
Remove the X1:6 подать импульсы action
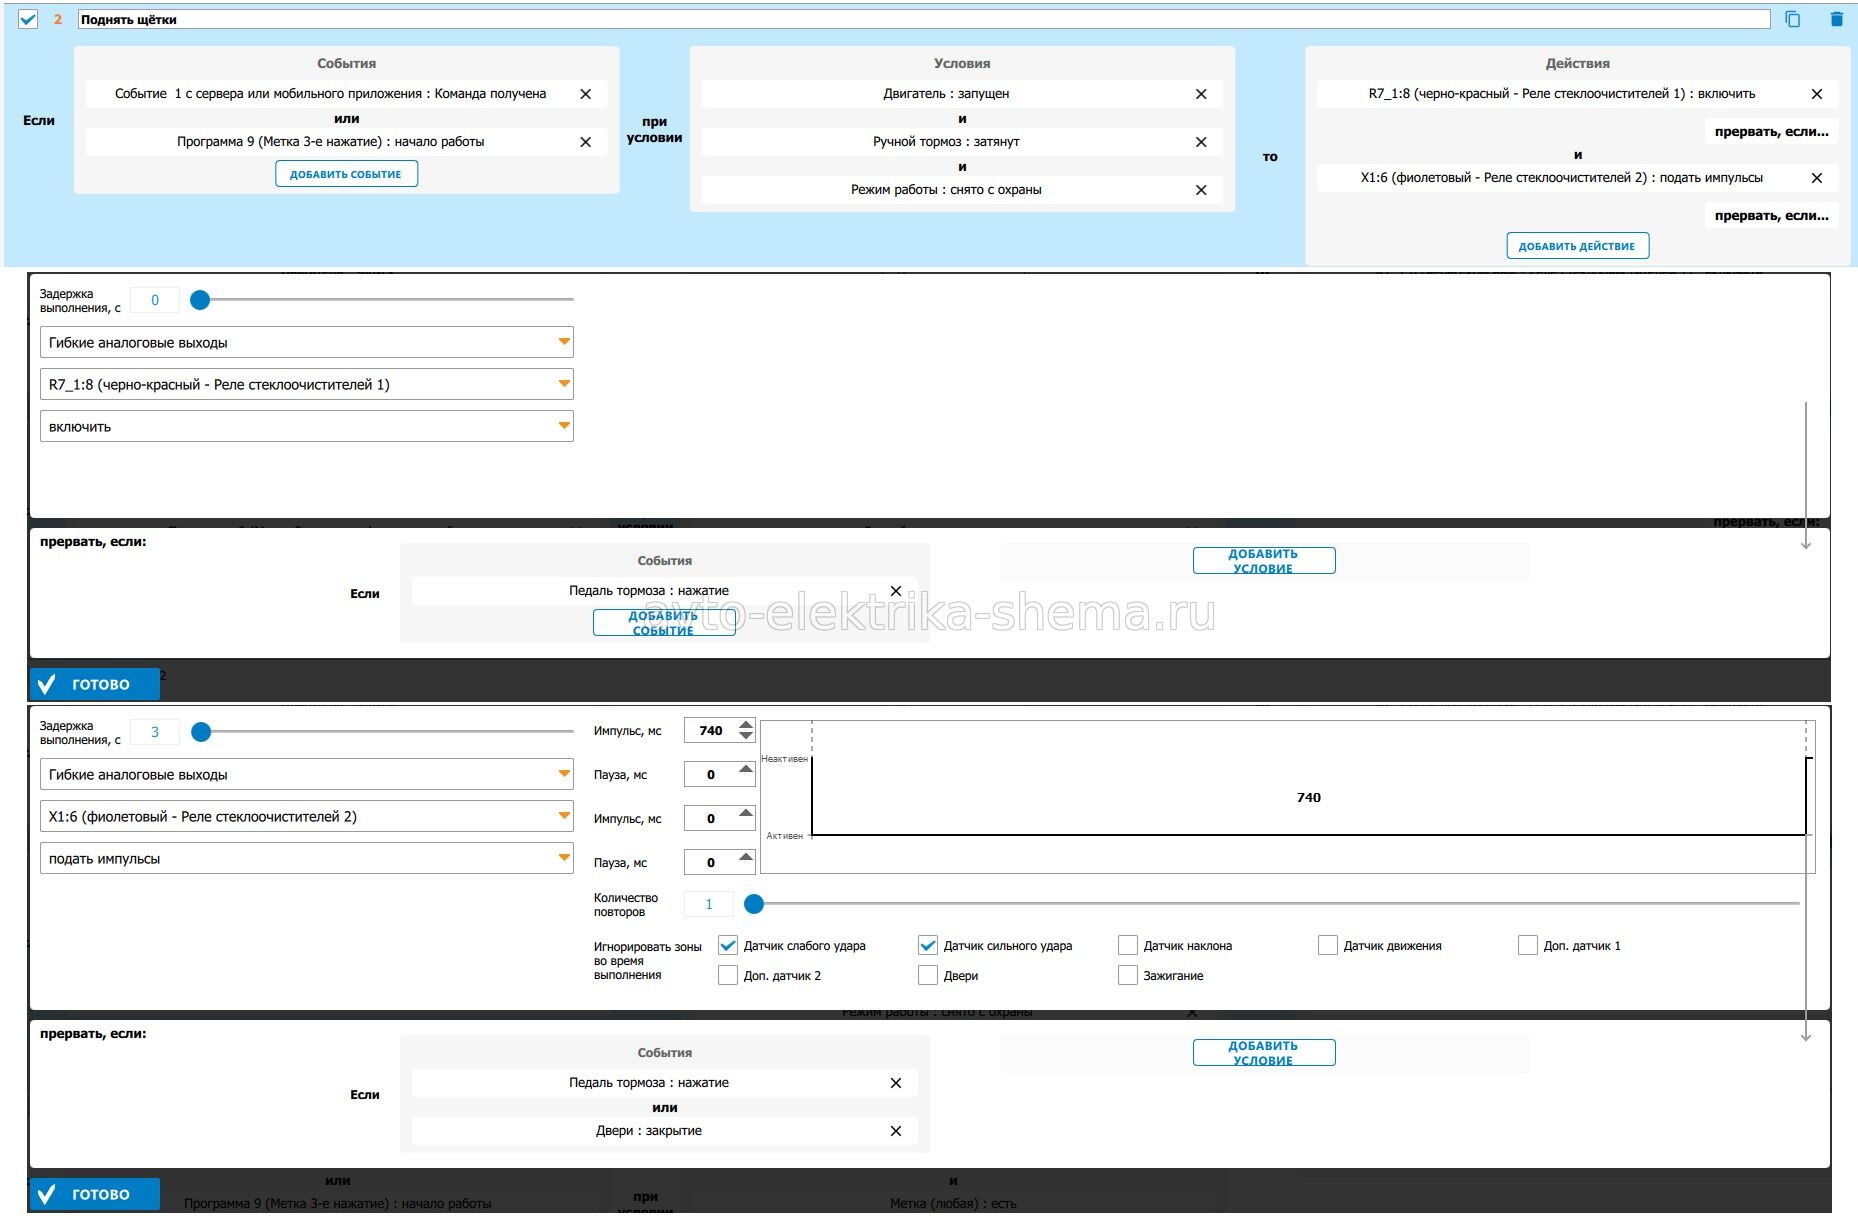click(1817, 178)
